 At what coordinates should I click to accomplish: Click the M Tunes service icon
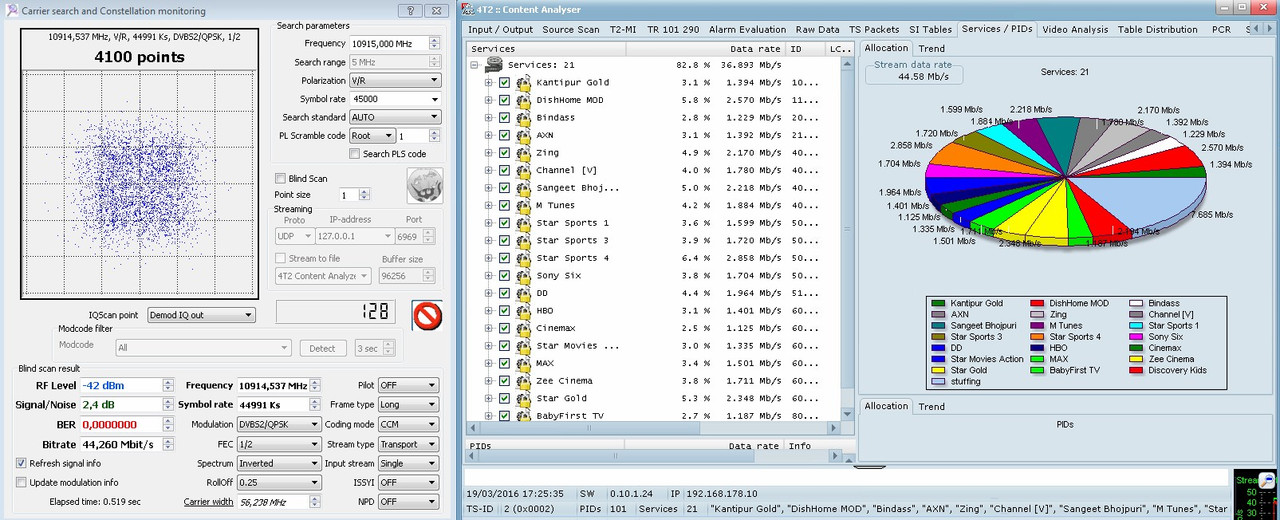pos(523,205)
